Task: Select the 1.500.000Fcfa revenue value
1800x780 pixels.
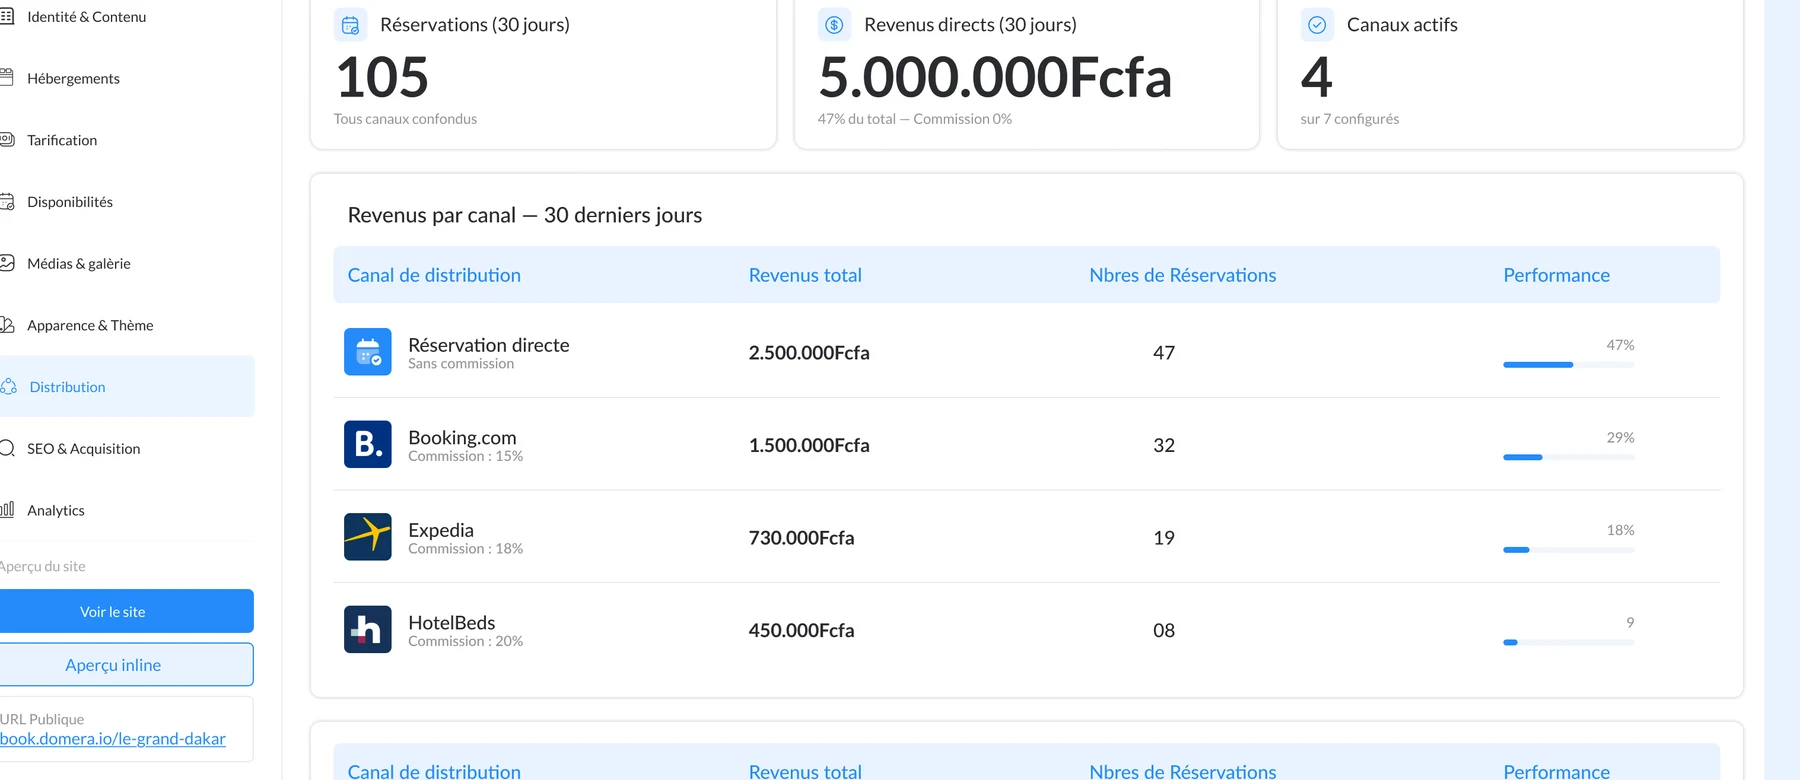Action: click(809, 445)
